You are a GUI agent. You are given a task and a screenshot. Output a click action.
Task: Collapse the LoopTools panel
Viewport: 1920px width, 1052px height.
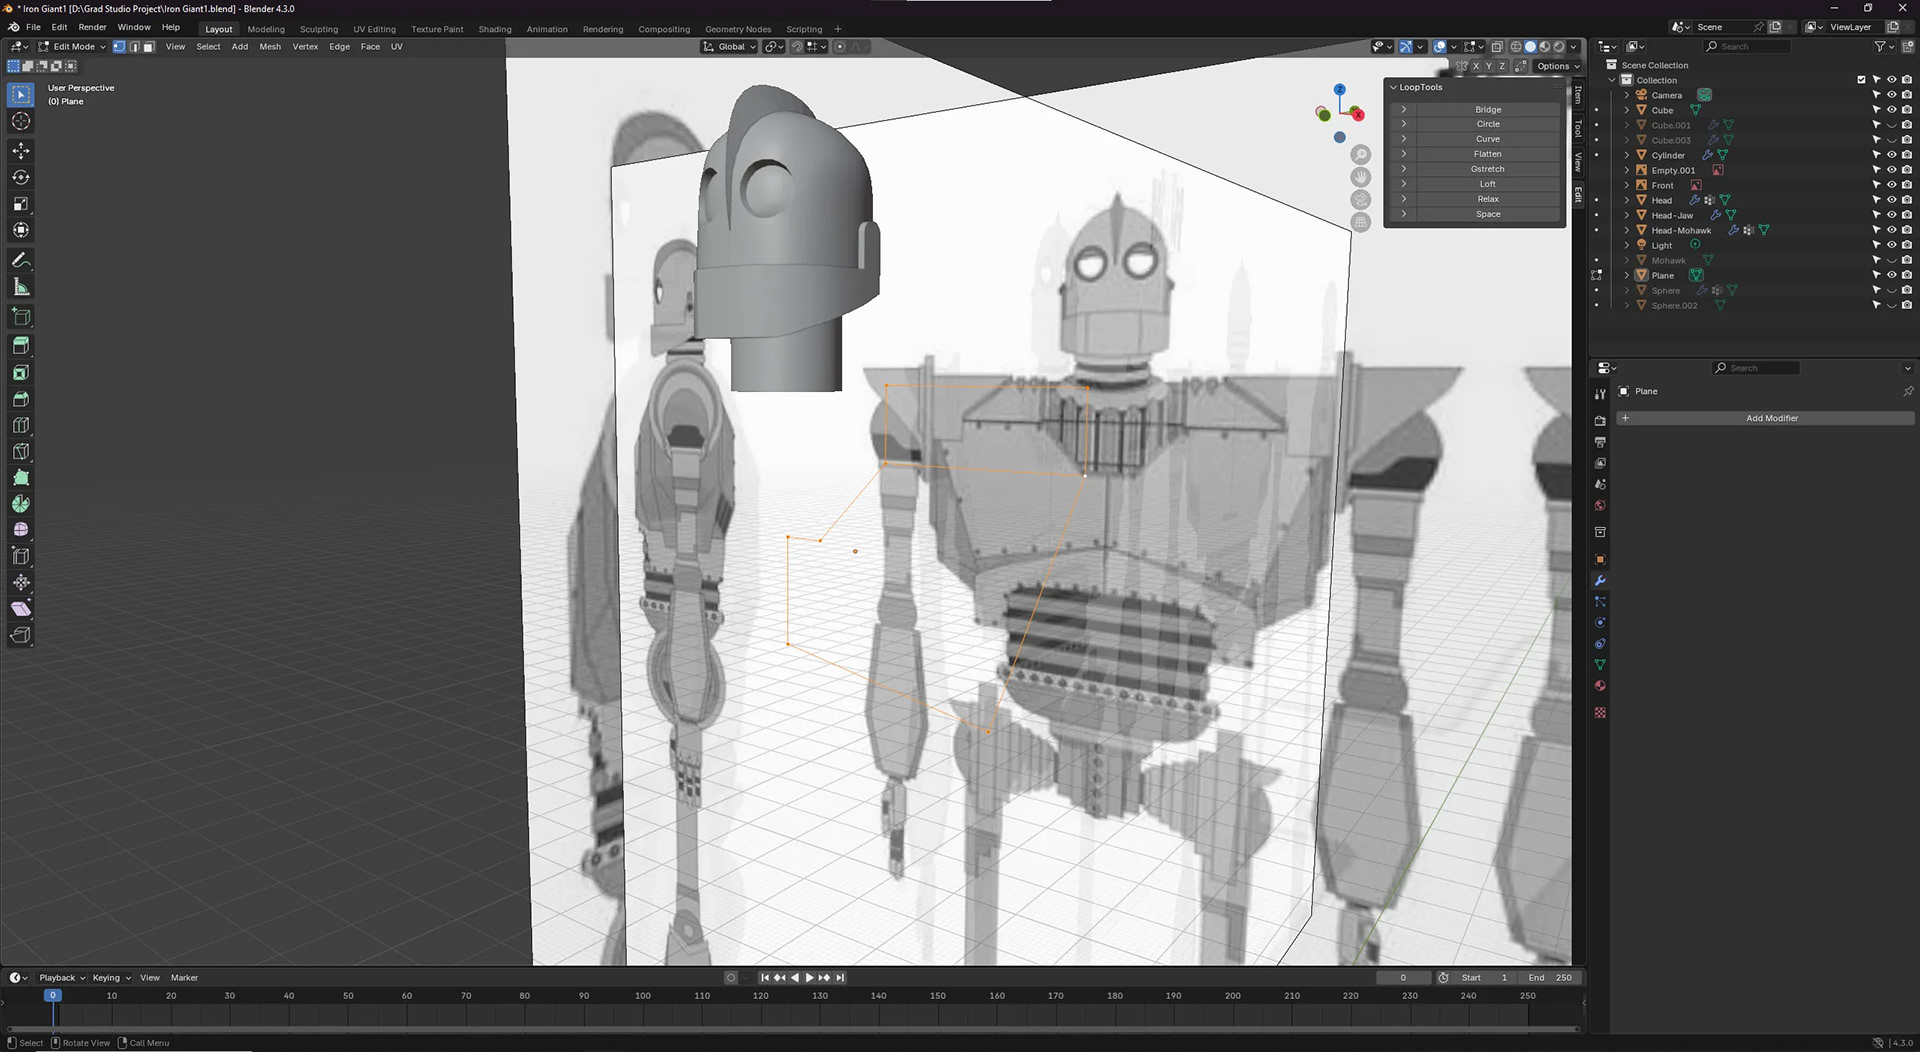click(1393, 87)
